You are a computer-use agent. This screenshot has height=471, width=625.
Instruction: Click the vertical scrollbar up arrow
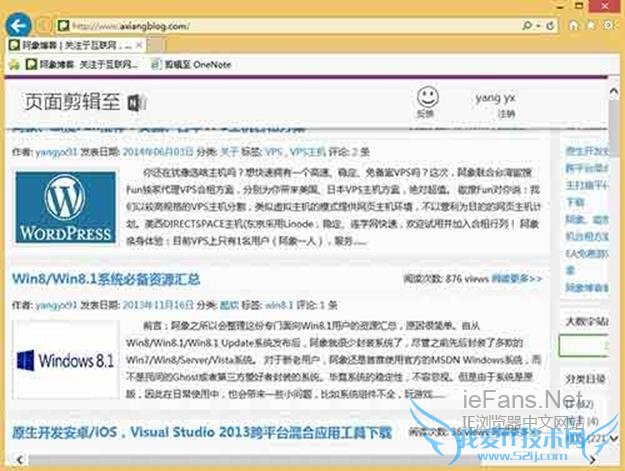coord(614,92)
